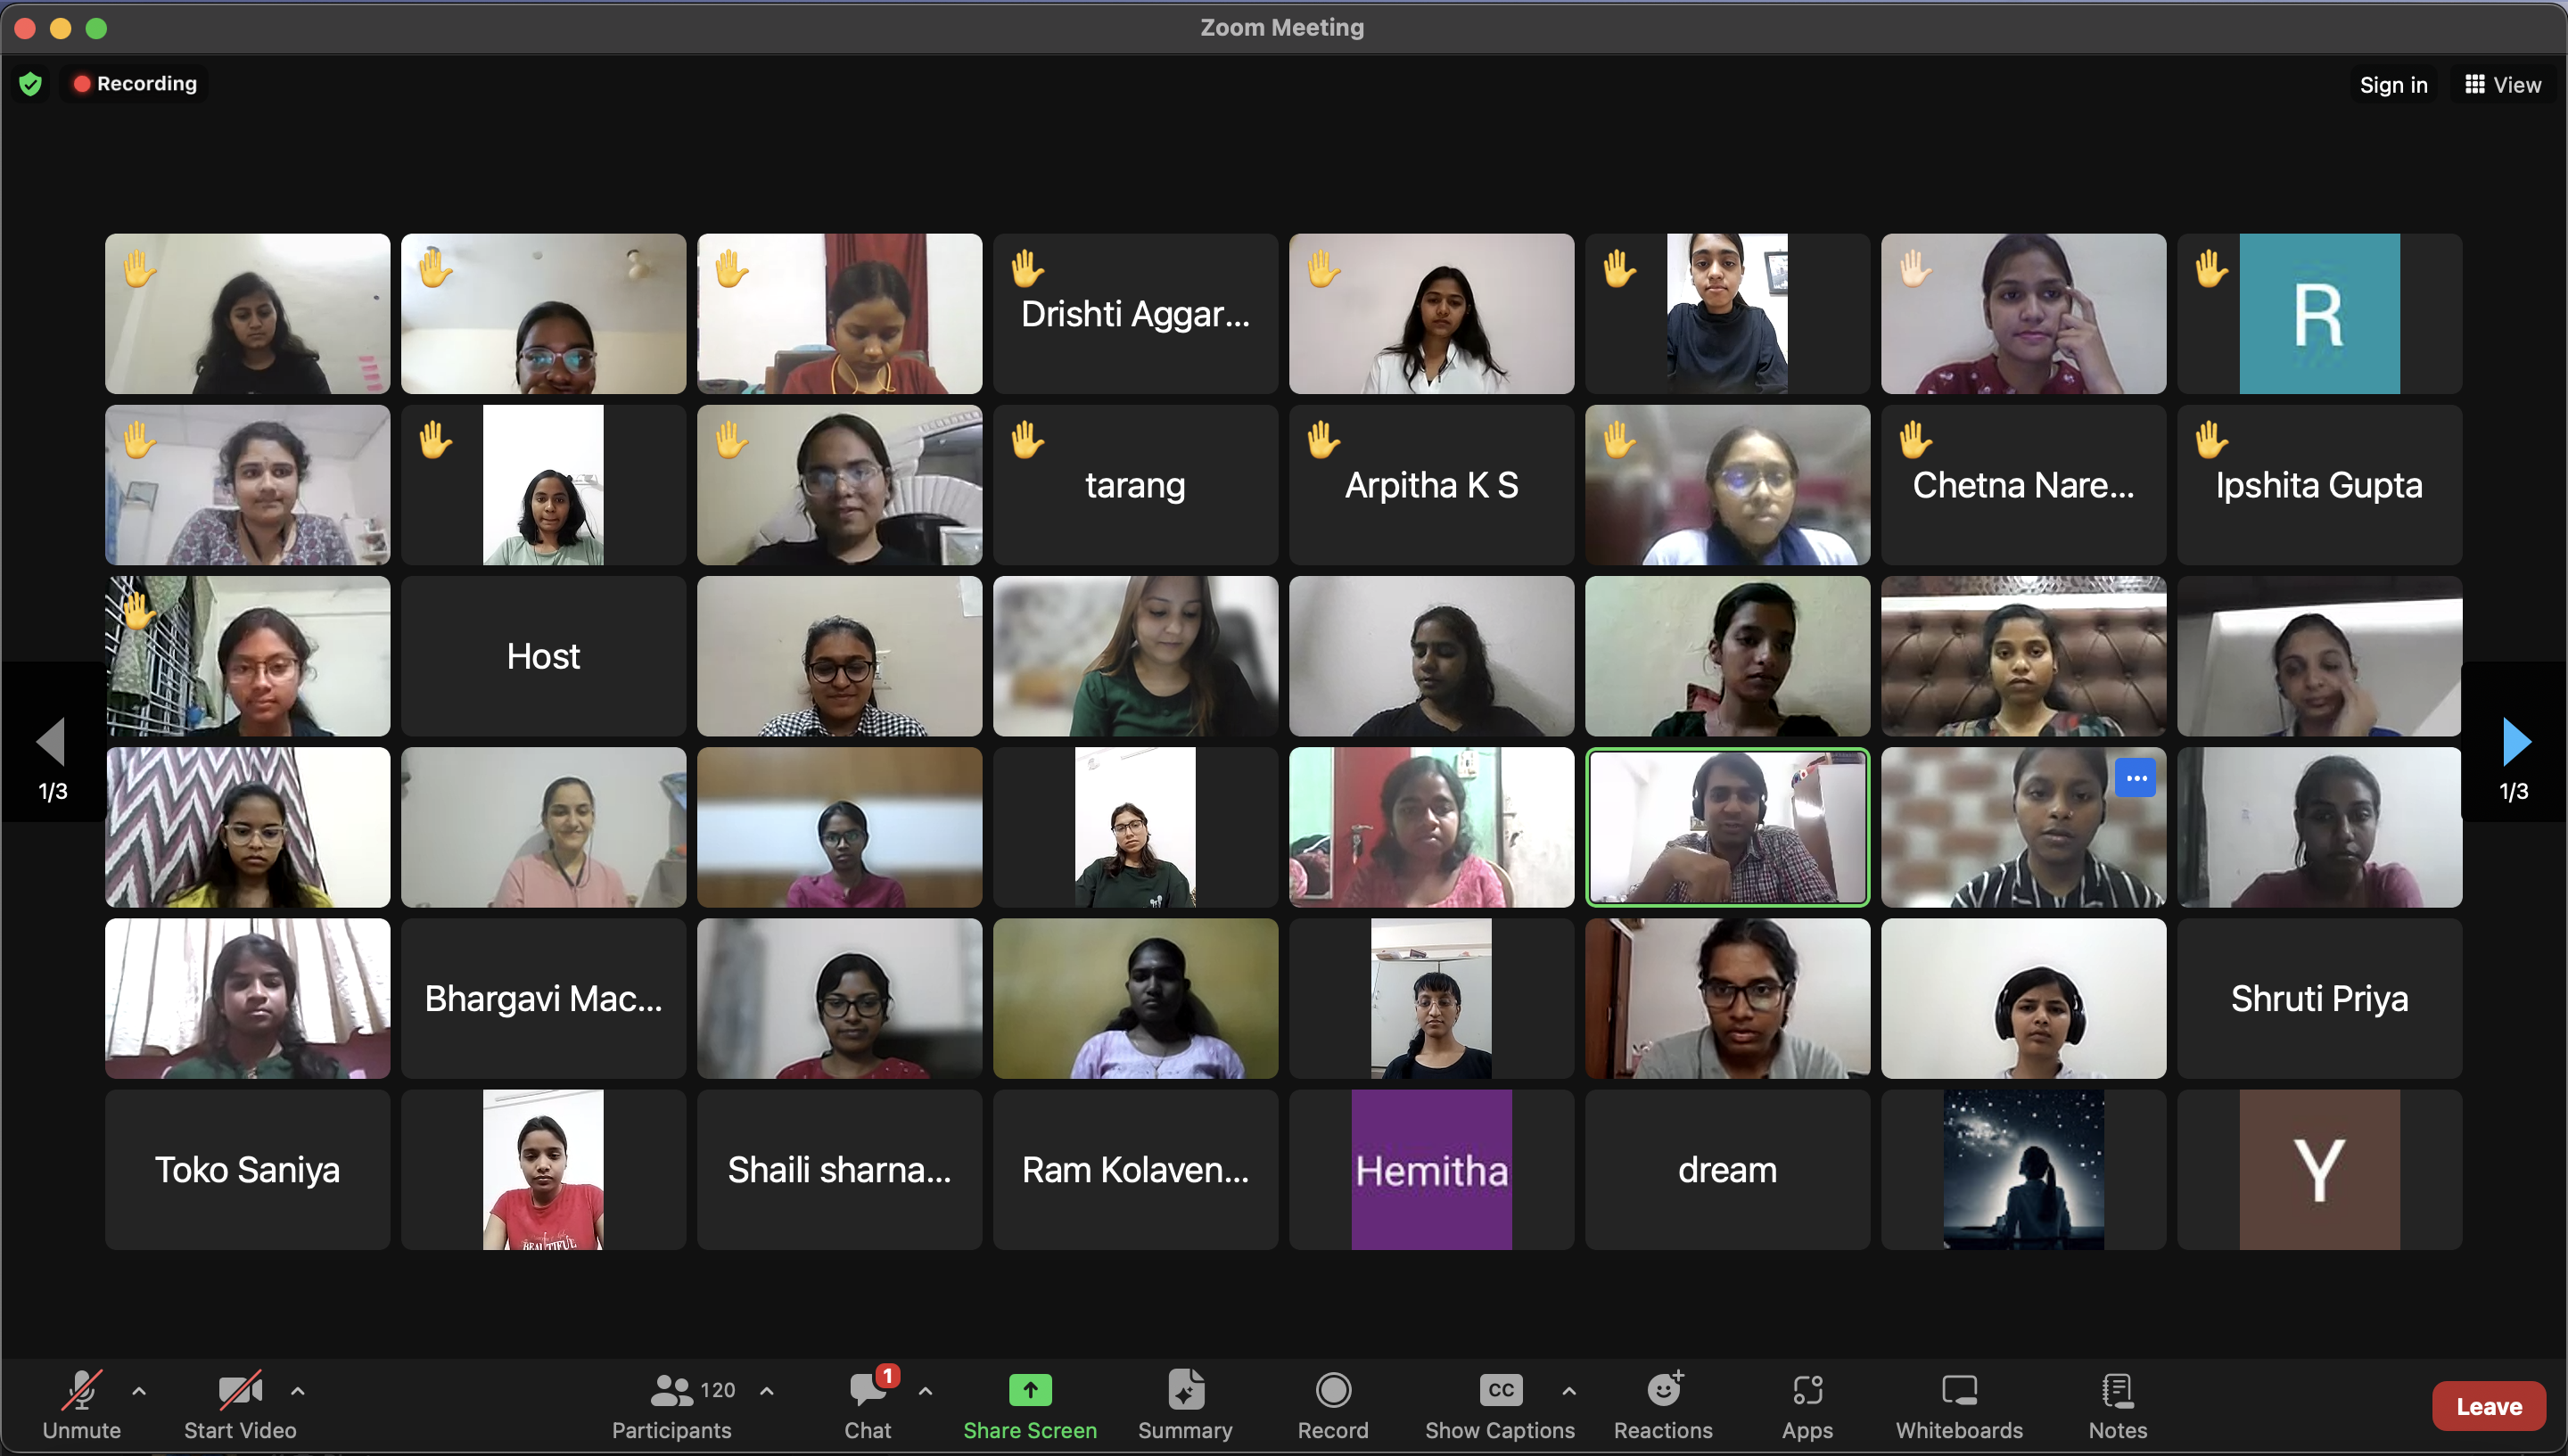The width and height of the screenshot is (2568, 1456).
Task: Click the View layout menu
Action: (x=2501, y=83)
